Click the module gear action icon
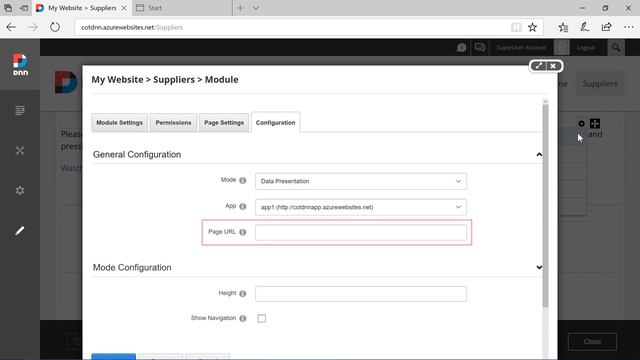 tap(581, 123)
